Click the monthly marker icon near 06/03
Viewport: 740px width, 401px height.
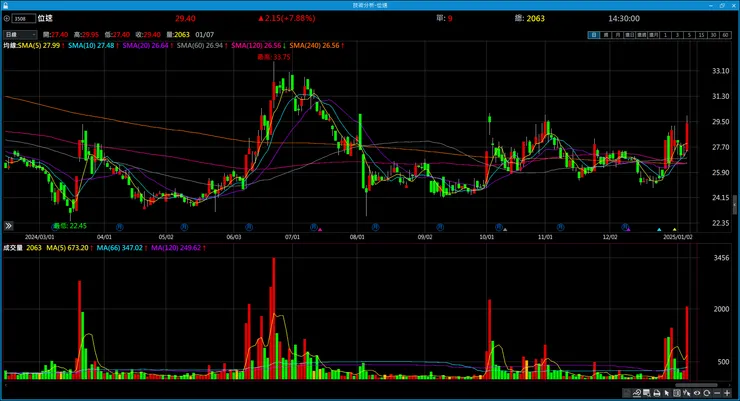pos(249,227)
